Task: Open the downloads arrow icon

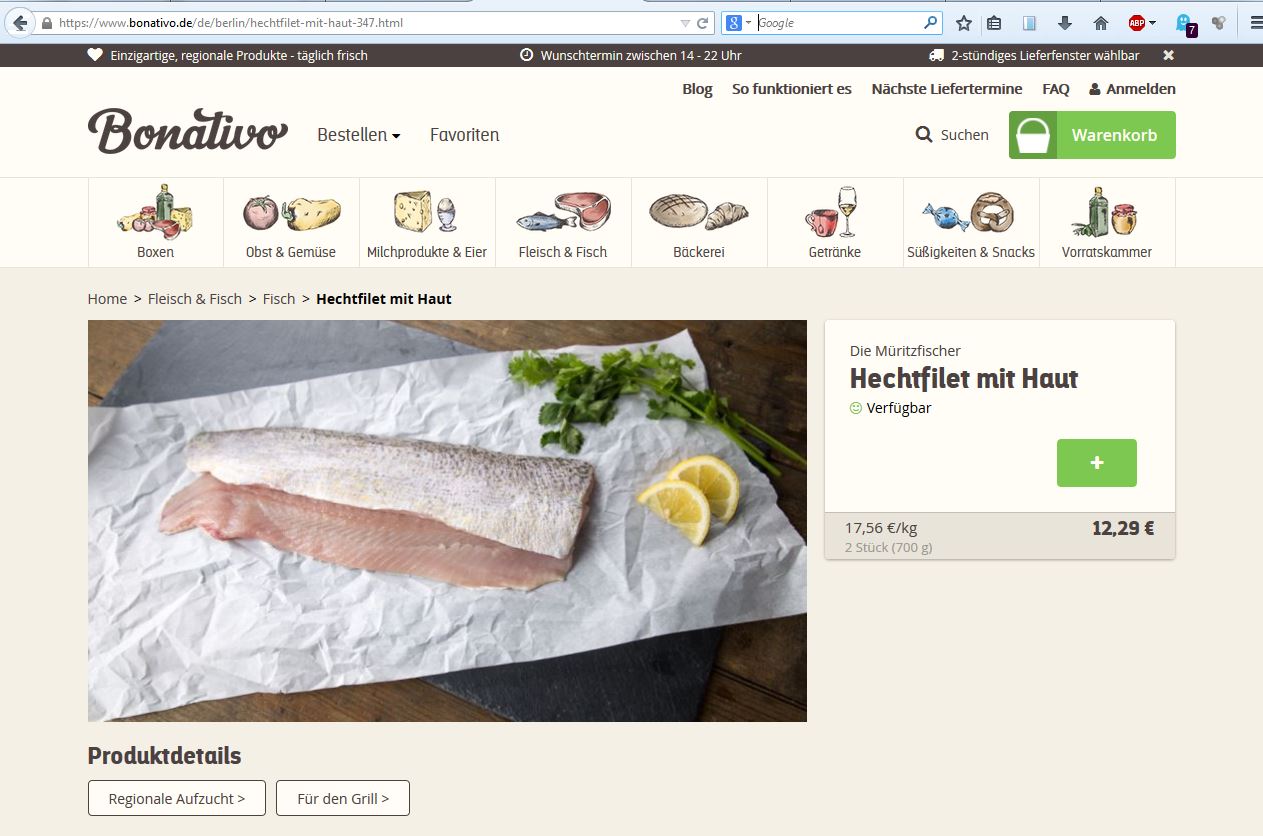Action: (x=1065, y=22)
